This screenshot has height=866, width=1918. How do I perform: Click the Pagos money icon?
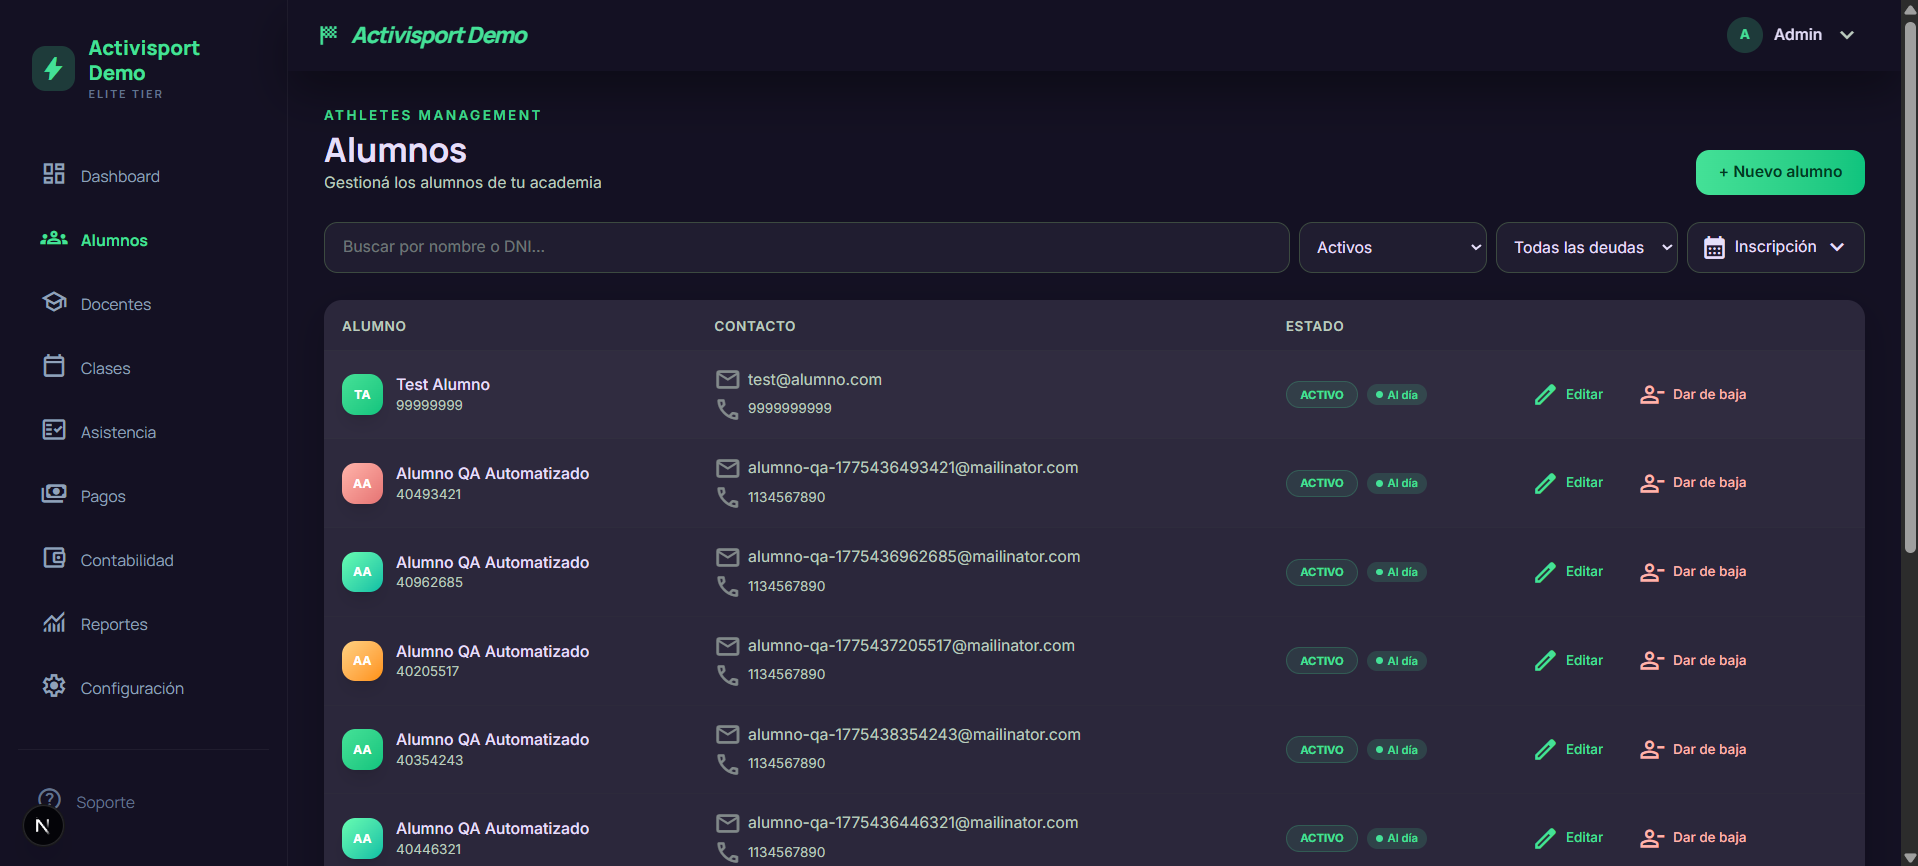[54, 494]
